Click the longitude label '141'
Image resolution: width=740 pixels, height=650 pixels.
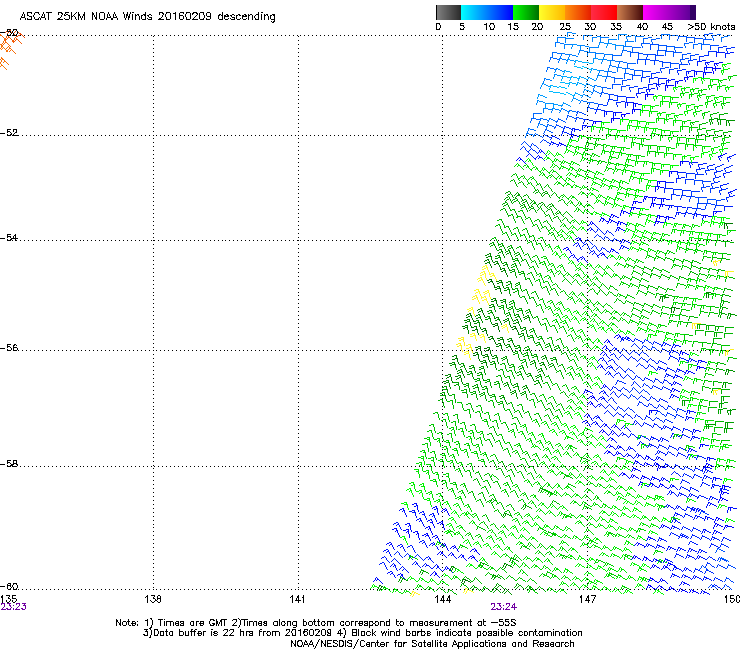click(297, 599)
